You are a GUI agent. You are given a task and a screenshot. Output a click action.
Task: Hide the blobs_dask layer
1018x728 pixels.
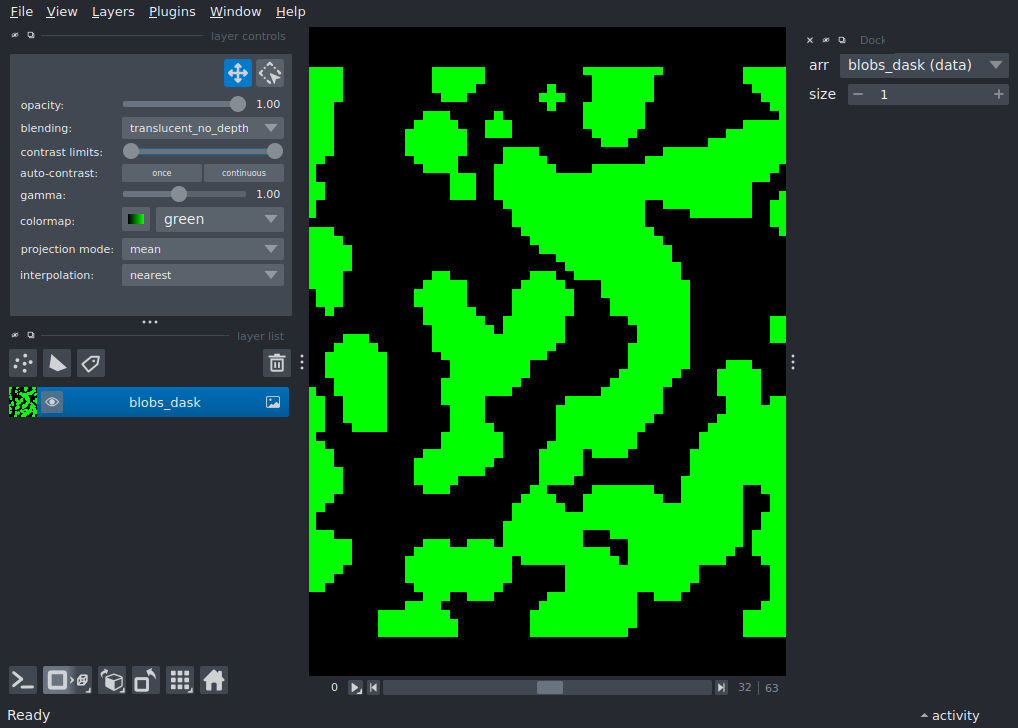[52, 401]
